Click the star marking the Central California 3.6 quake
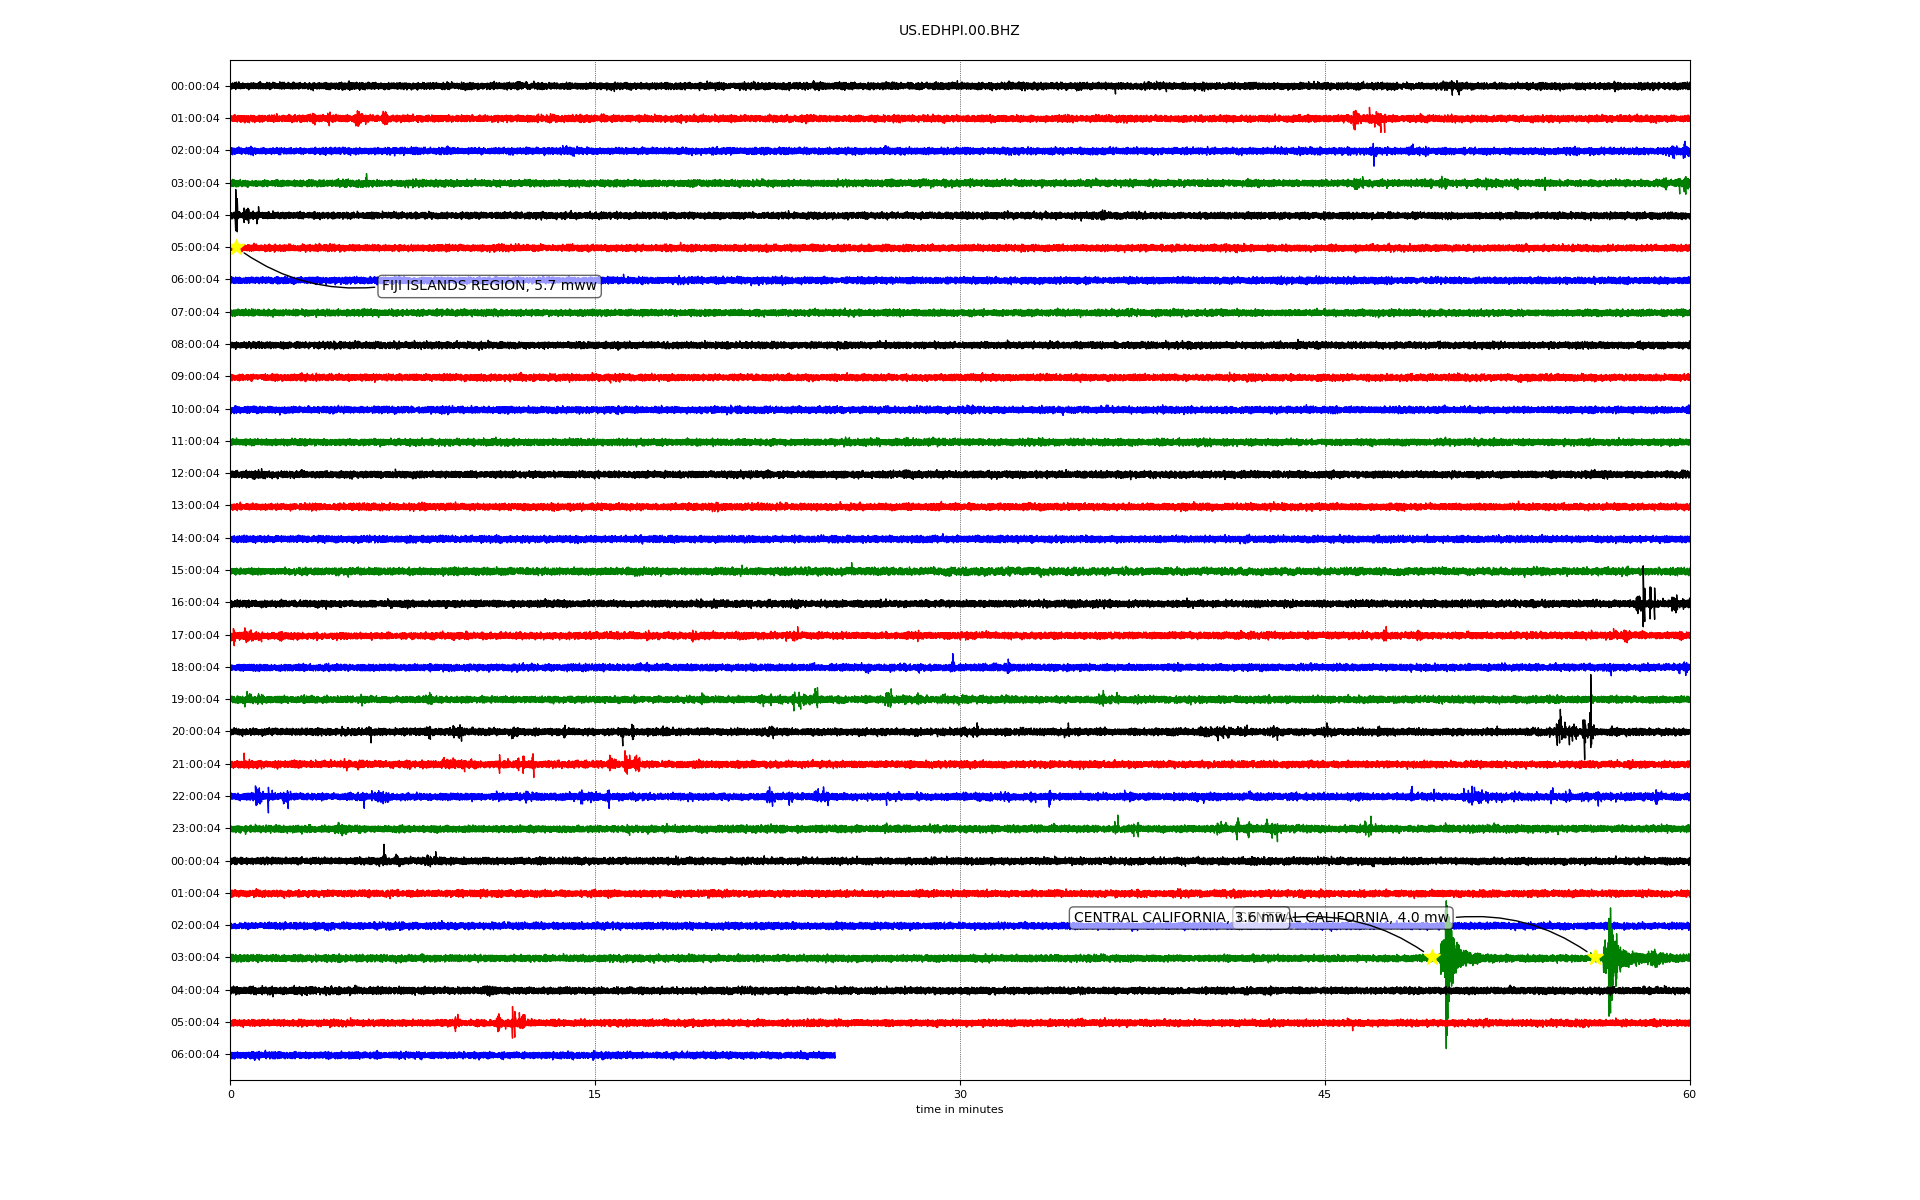Viewport: 1920px width, 1200px height. pyautogui.click(x=1431, y=957)
